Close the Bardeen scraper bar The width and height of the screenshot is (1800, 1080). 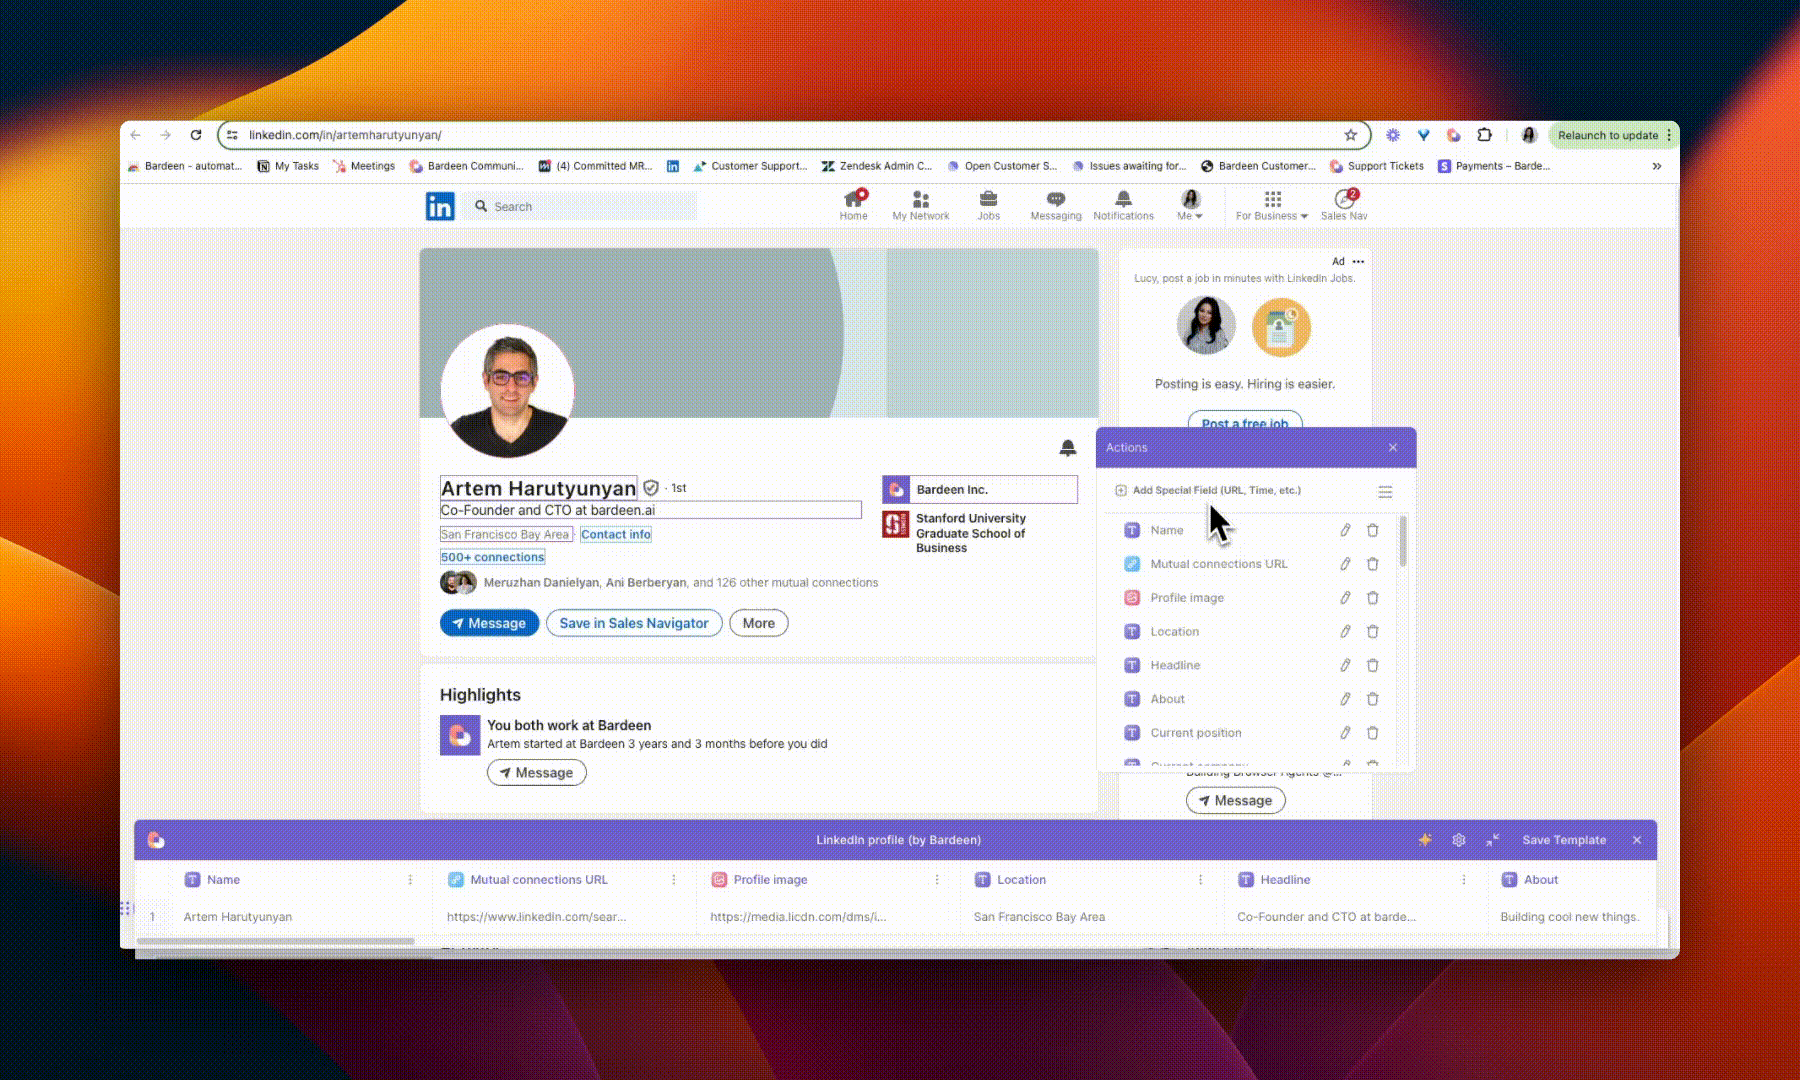[1637, 840]
